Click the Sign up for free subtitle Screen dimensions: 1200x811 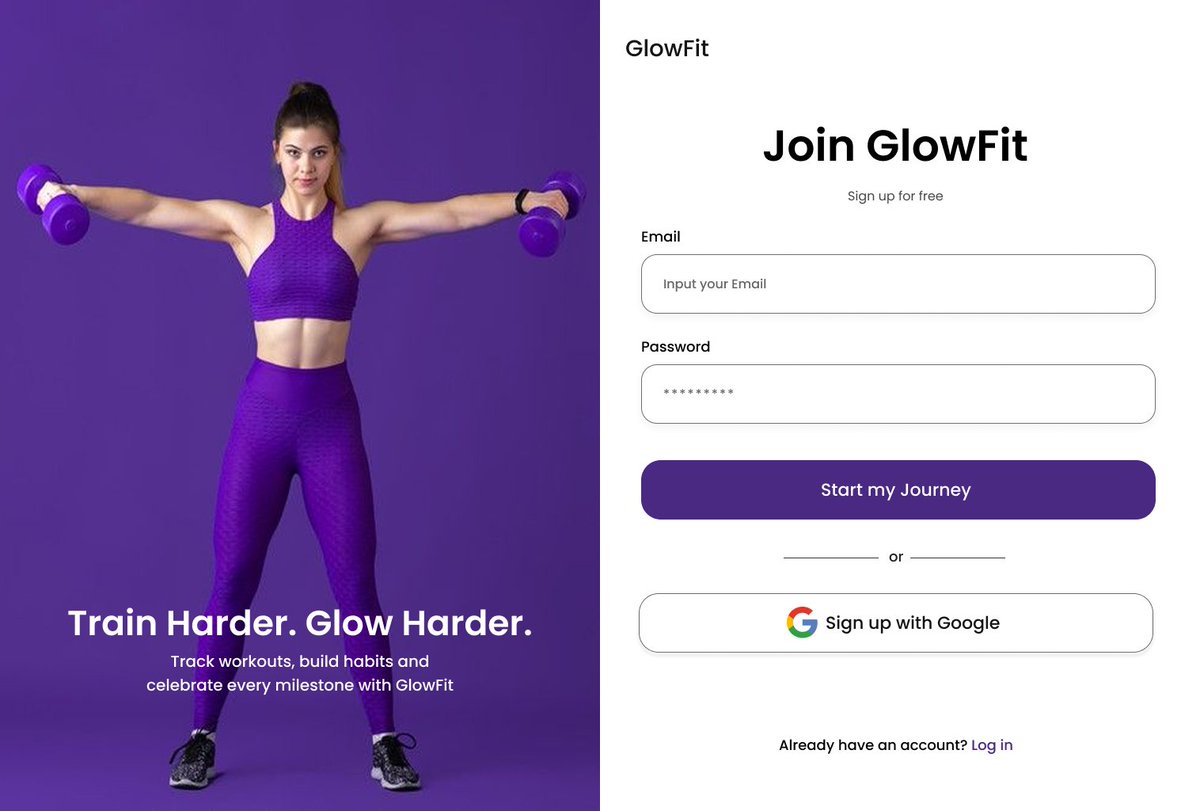coord(895,196)
